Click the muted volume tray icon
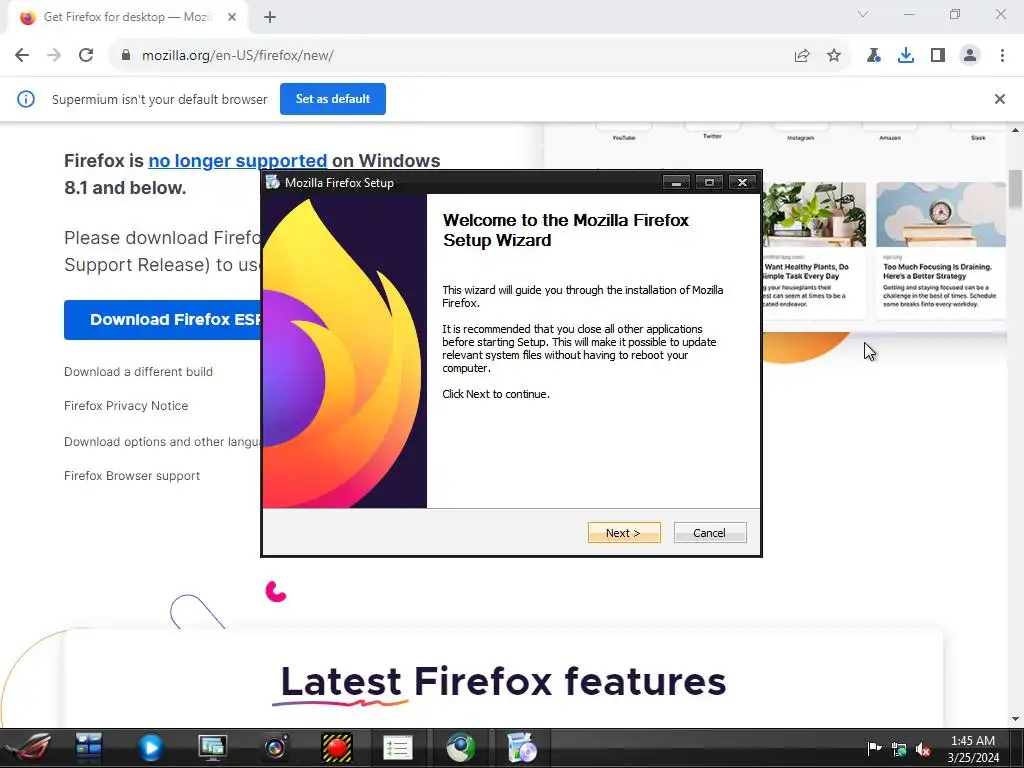Image resolution: width=1024 pixels, height=768 pixels. click(923, 750)
